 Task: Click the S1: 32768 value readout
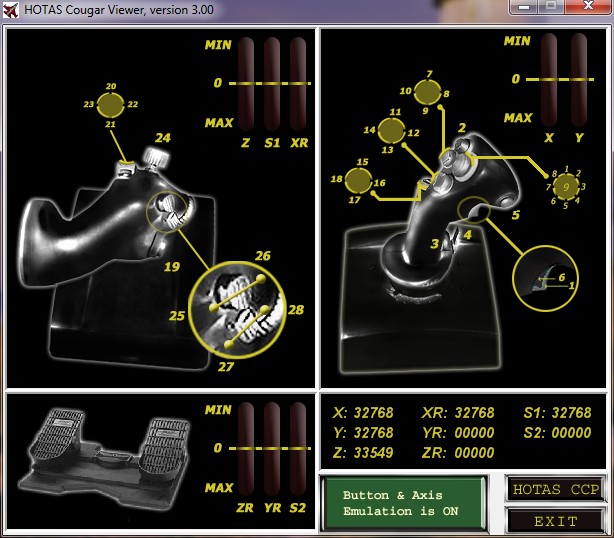click(x=558, y=413)
